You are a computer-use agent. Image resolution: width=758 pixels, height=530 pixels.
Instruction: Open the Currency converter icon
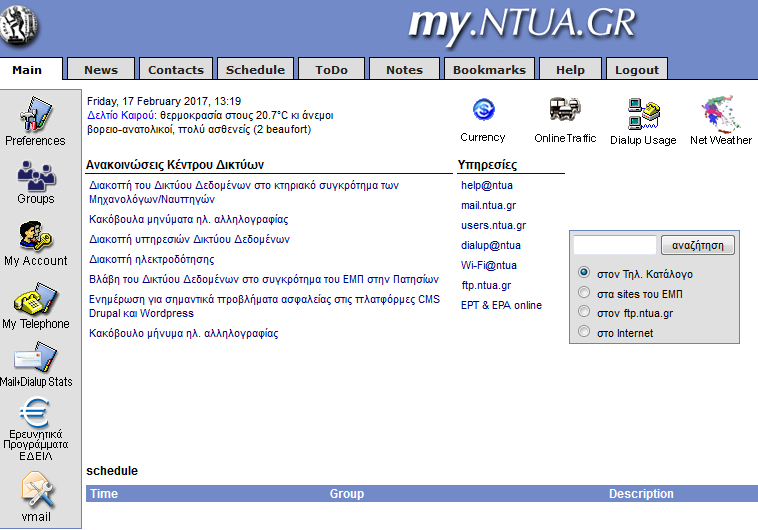(483, 110)
